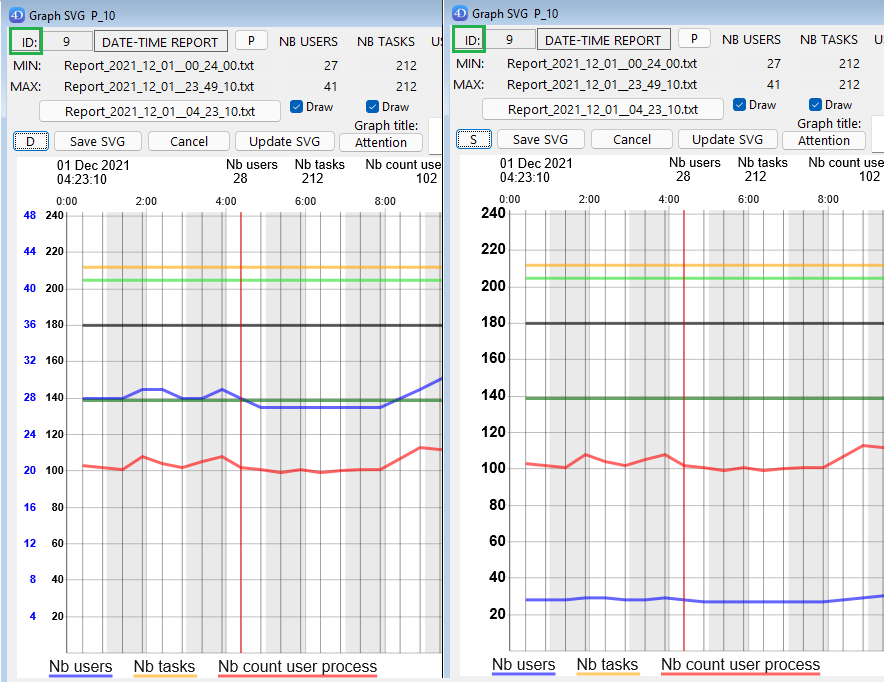The image size is (884, 682).
Task: Open the Report_2021_12_01__04_23_10.txt selector in right window
Action: point(603,109)
